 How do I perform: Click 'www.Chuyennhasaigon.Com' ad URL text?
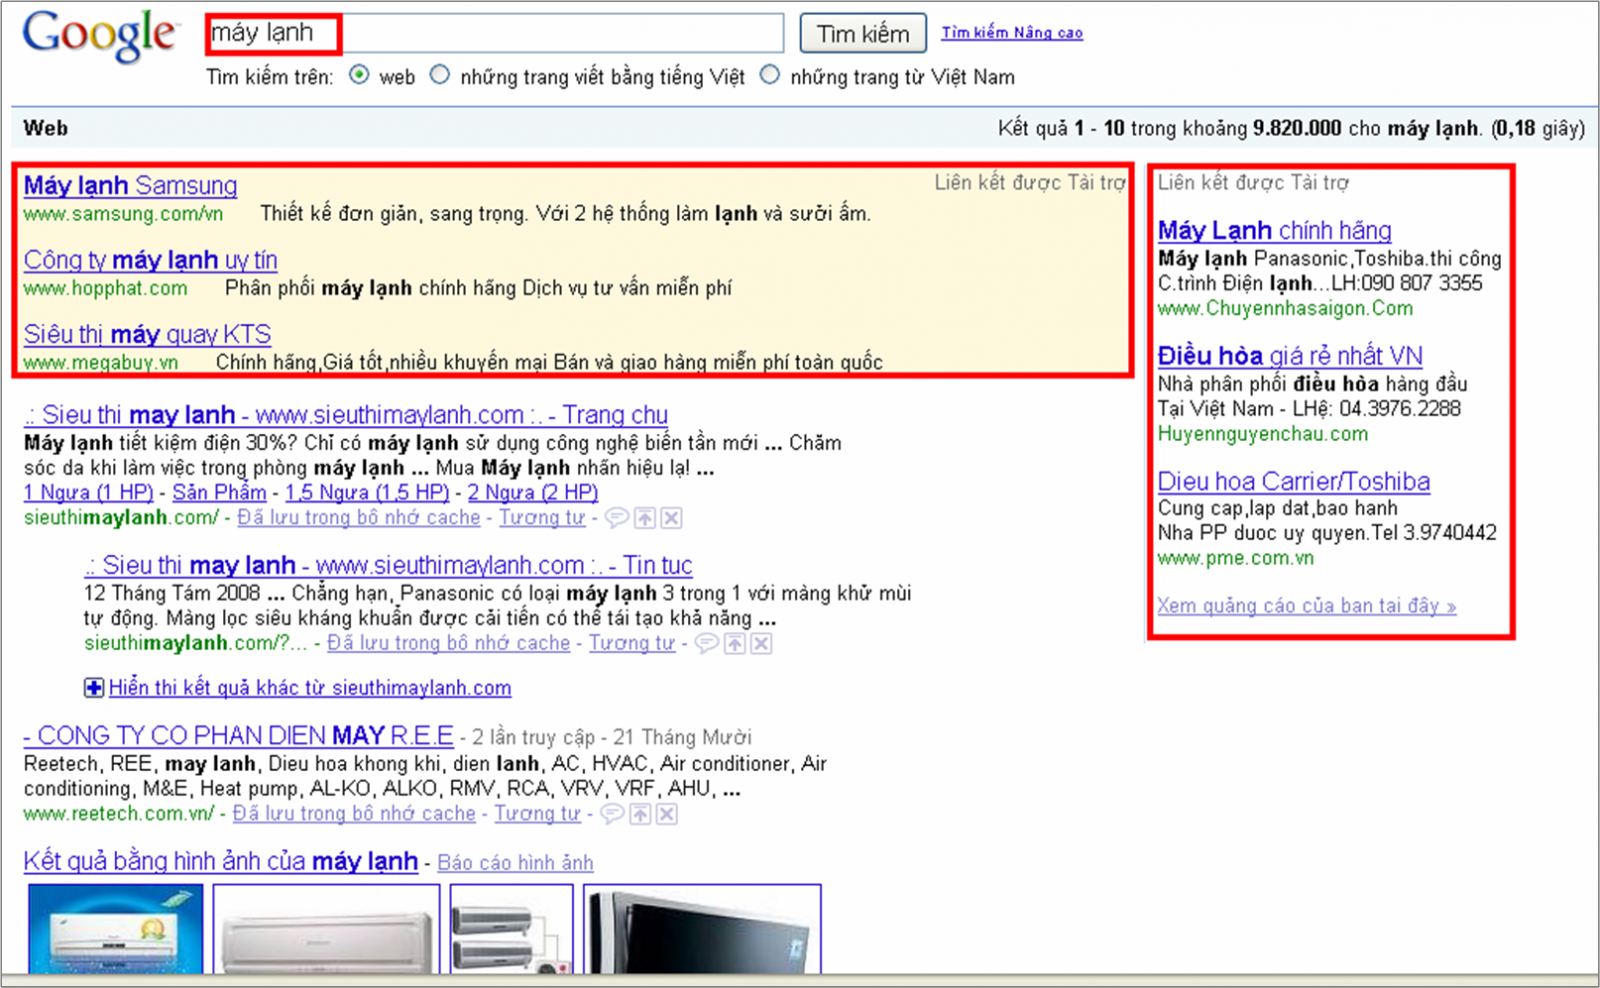coord(1285,309)
